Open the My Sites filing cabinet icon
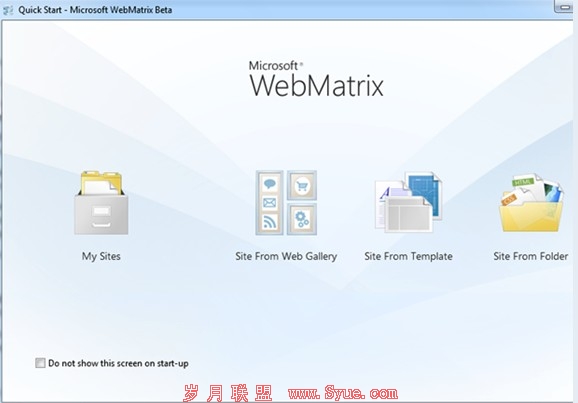Viewport: 578px width, 403px height. point(101,202)
